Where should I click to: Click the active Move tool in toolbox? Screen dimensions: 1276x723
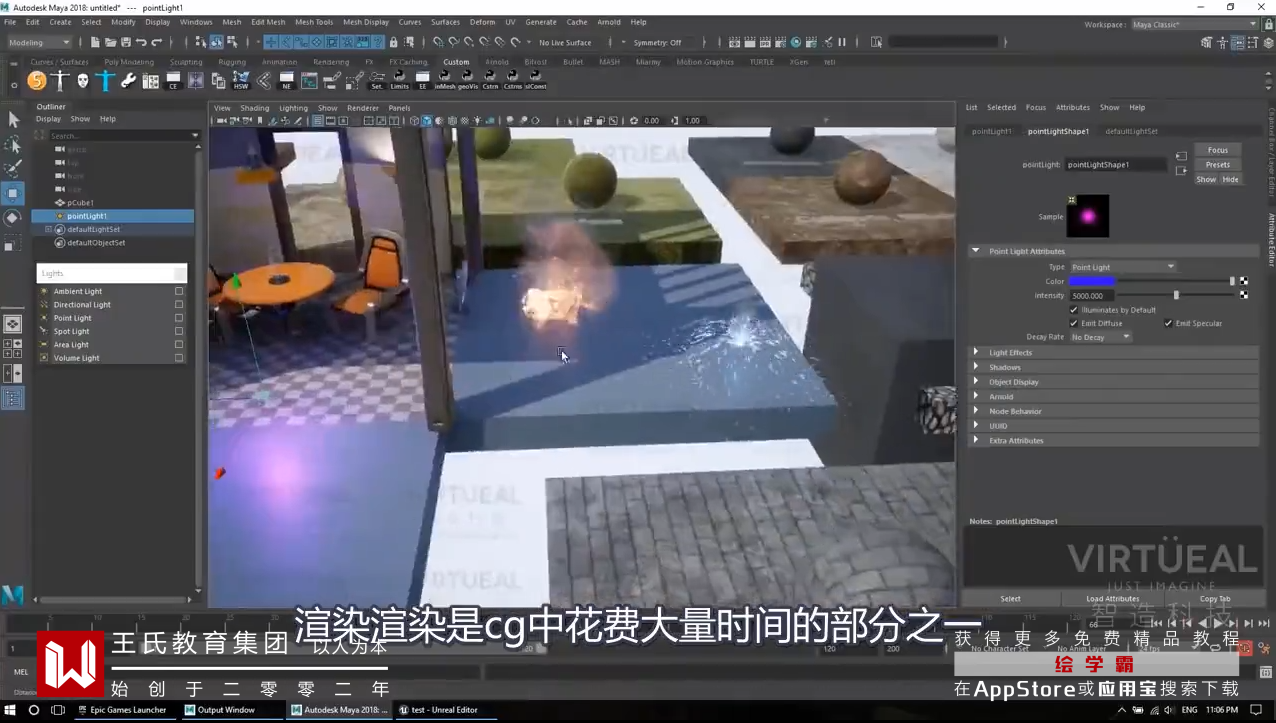point(13,193)
